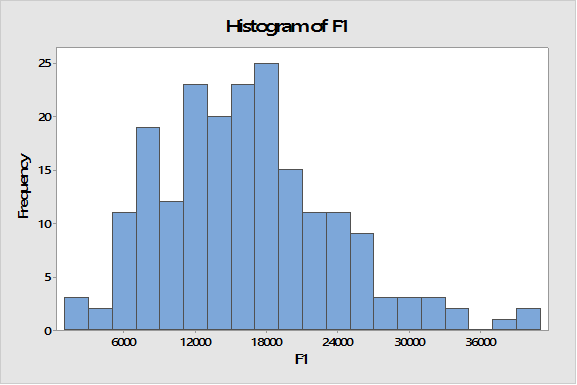The width and height of the screenshot is (577, 385).
Task: Select the bar with frequency 15
Action: (291, 250)
